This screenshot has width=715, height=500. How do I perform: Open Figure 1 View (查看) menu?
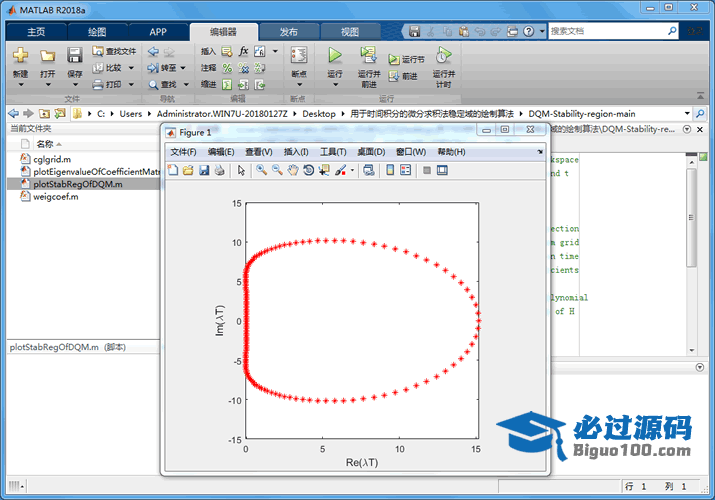[x=259, y=152]
